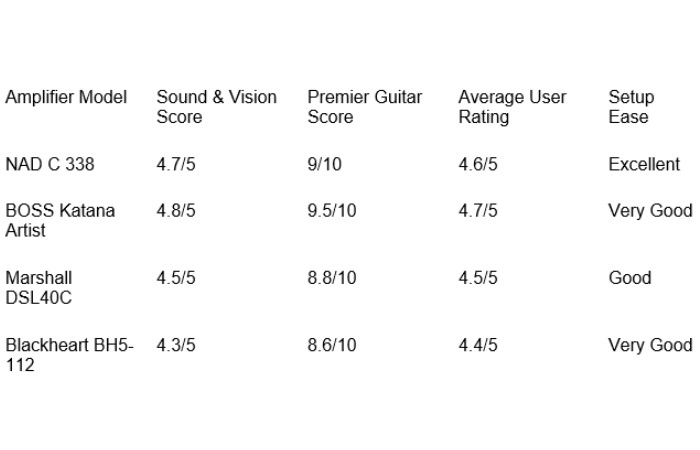Screen dimensions: 700x450
Task: Select the 4.4/5 average user rating
Action: click(478, 346)
